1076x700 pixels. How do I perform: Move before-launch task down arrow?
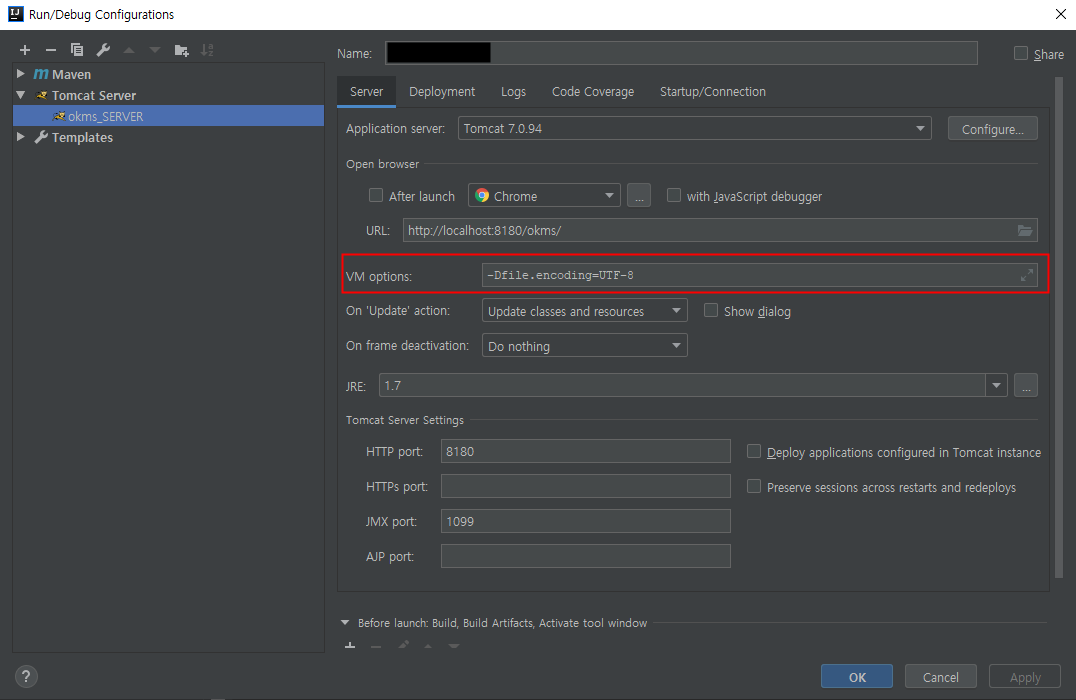pos(454,646)
